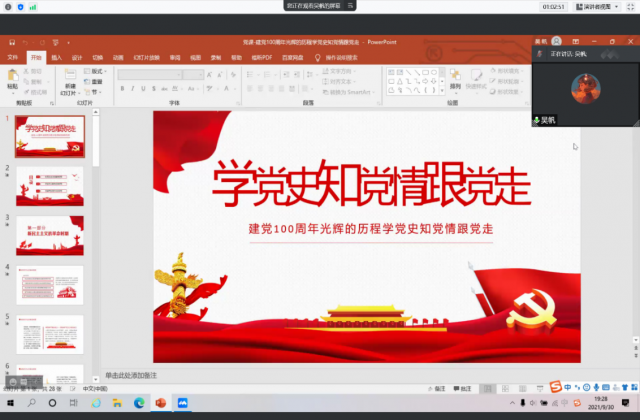This screenshot has width=640, height=420.
Task: Click the PowerPoint icon in Windows taskbar
Action: pos(160,402)
